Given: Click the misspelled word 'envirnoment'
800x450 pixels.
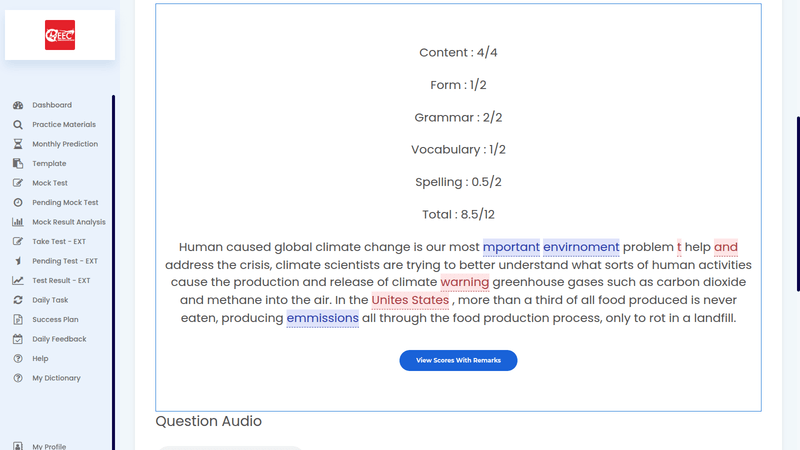Looking at the screenshot, I should point(581,247).
